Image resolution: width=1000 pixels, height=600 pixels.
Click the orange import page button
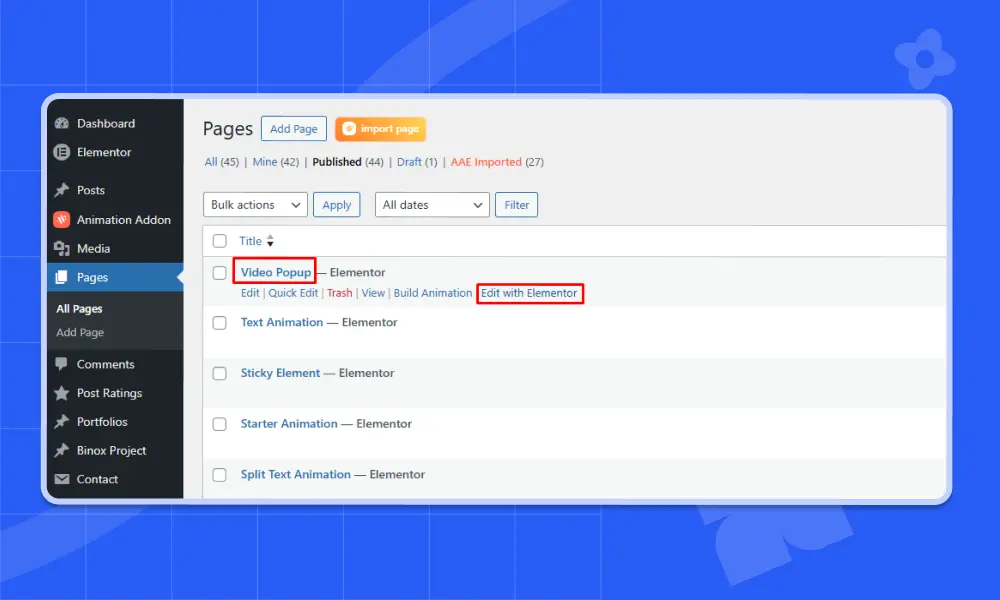pos(380,129)
